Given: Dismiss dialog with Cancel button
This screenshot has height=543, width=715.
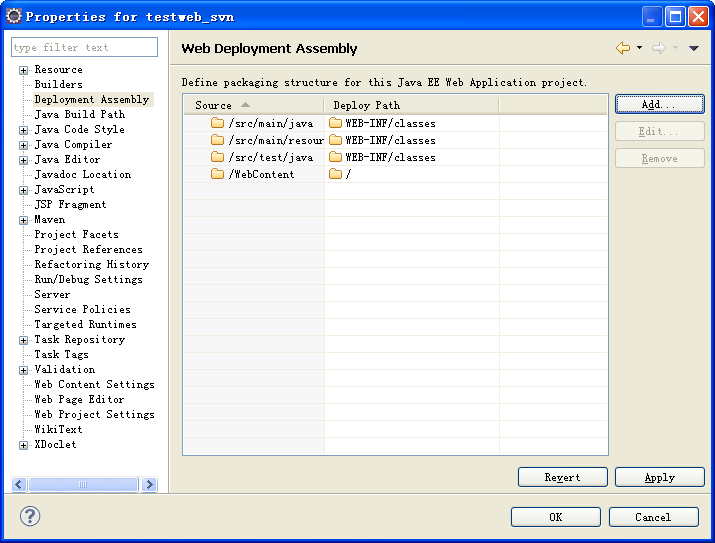Looking at the screenshot, I should [x=653, y=517].
